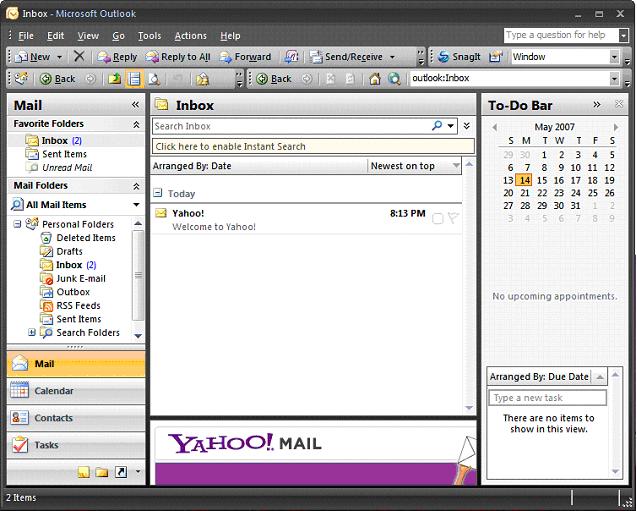Click in the Search Inbox field

pos(290,126)
